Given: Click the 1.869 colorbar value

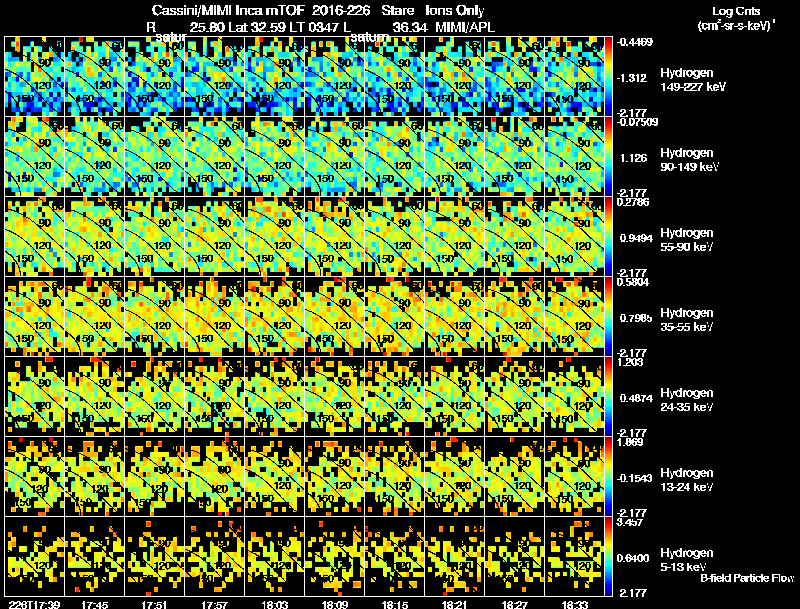Looking at the screenshot, I should [x=630, y=442].
